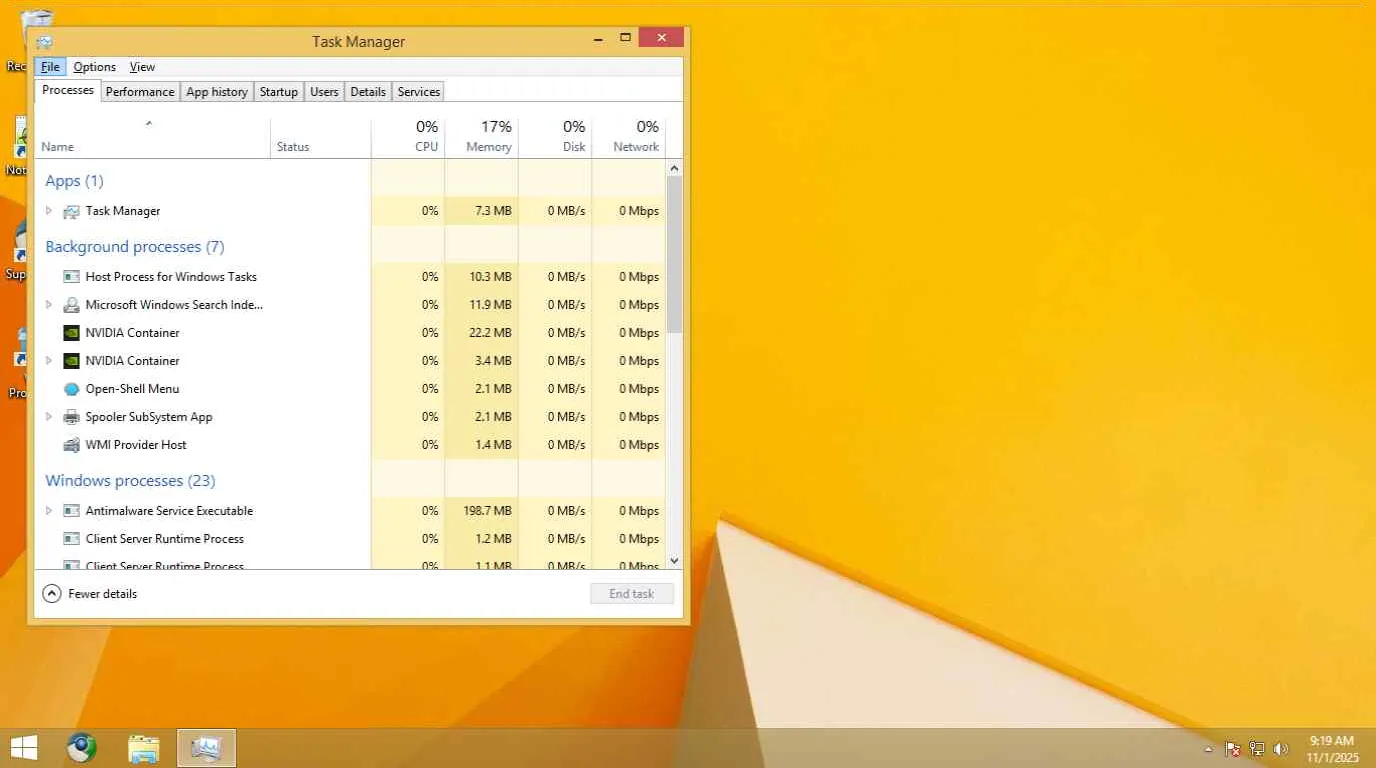Image resolution: width=1376 pixels, height=768 pixels.
Task: Click the End task button
Action: tap(632, 594)
